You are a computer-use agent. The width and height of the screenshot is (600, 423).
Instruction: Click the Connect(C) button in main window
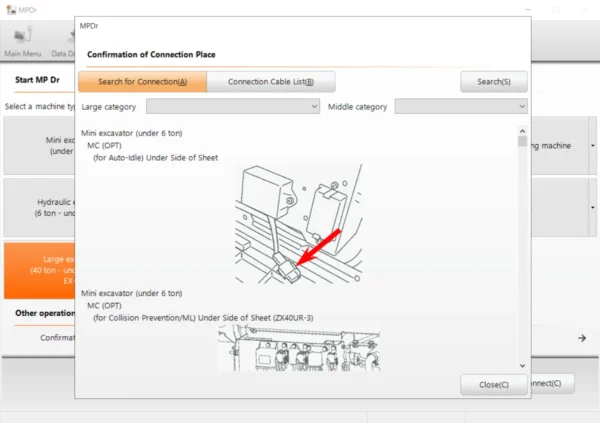[552, 383]
